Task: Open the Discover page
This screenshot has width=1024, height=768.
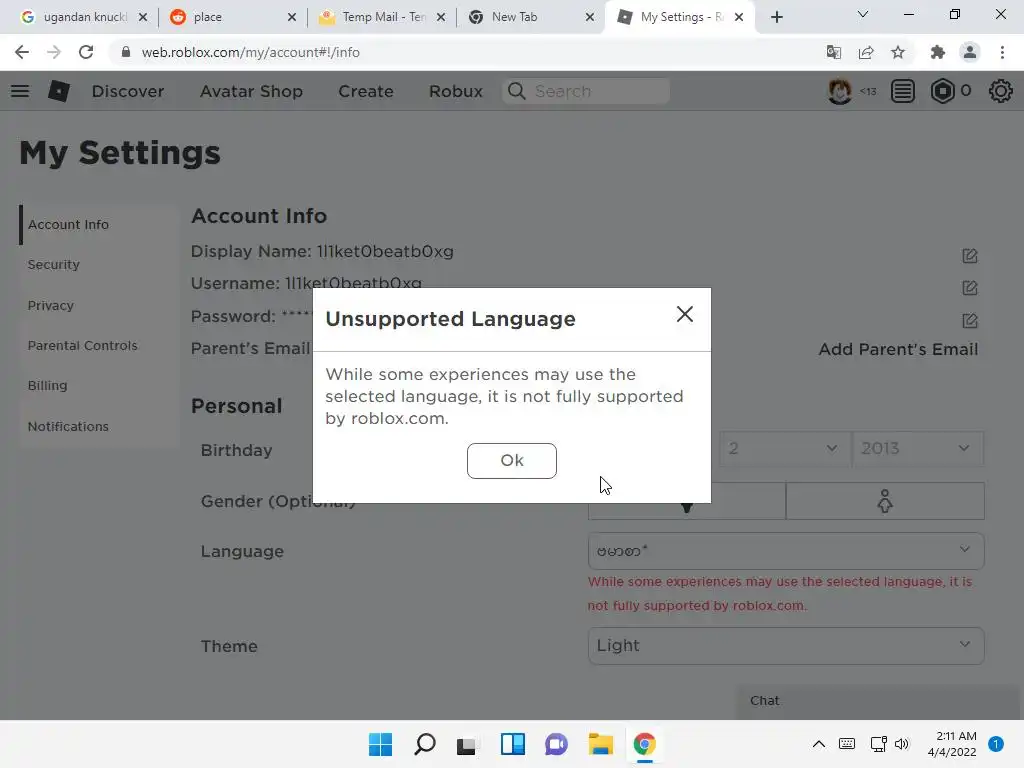Action: click(128, 91)
